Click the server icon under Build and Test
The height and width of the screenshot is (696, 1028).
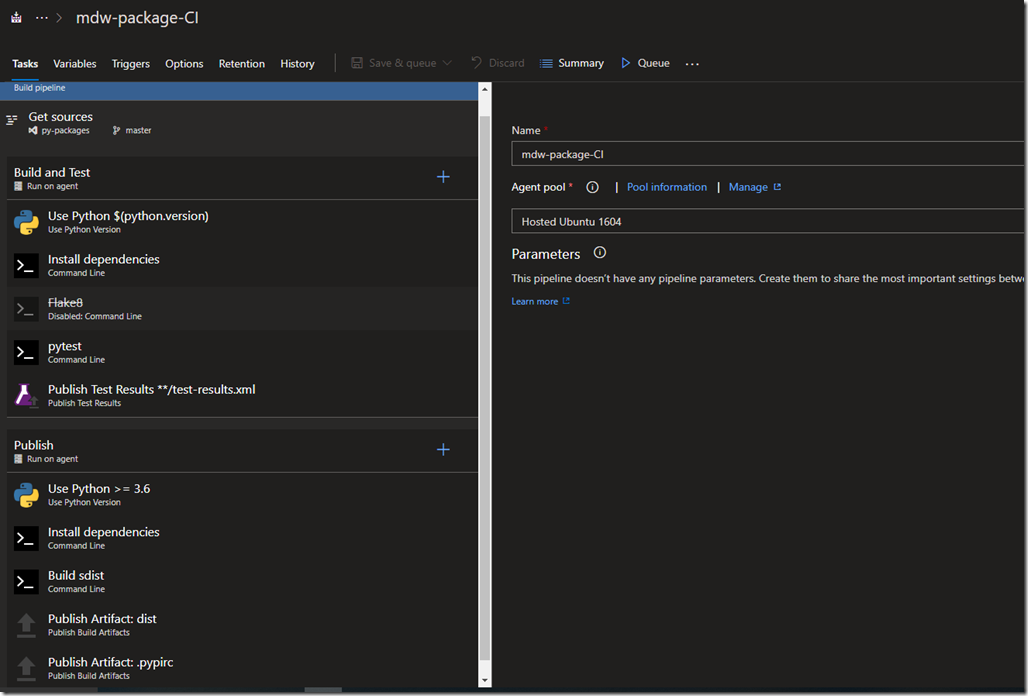18,186
